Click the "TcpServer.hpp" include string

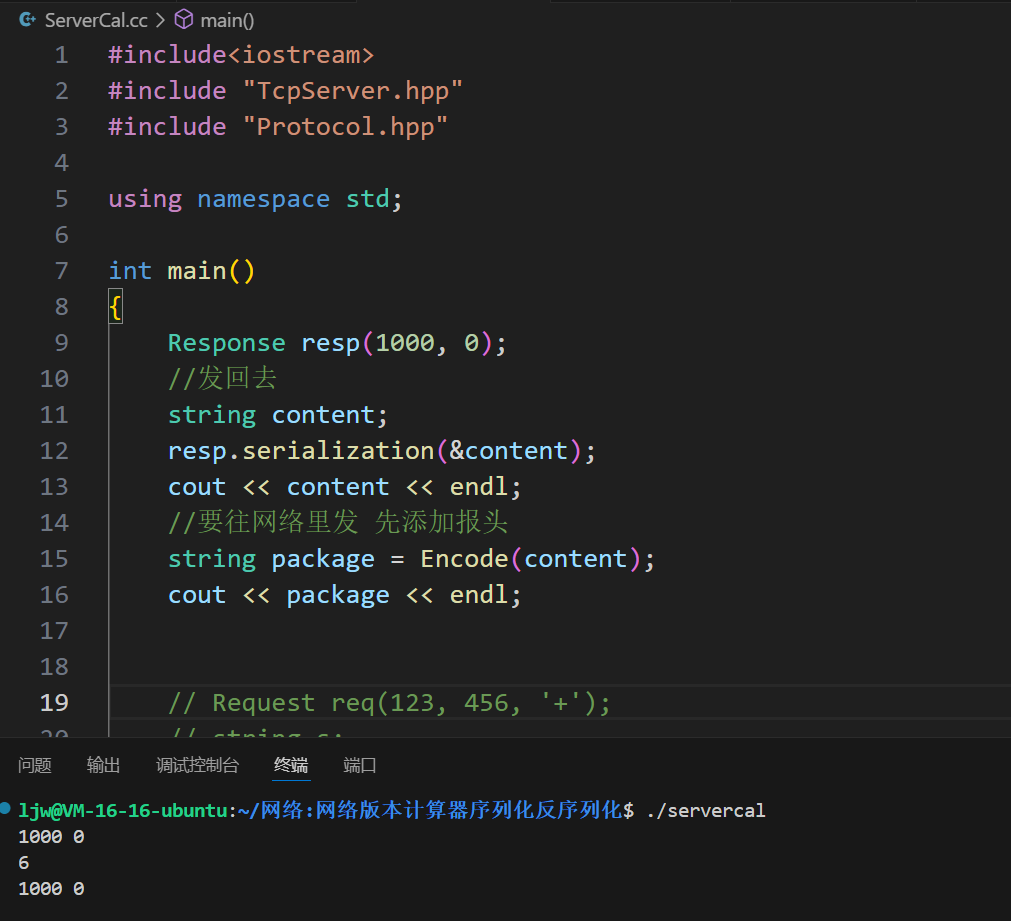pyautogui.click(x=352, y=91)
